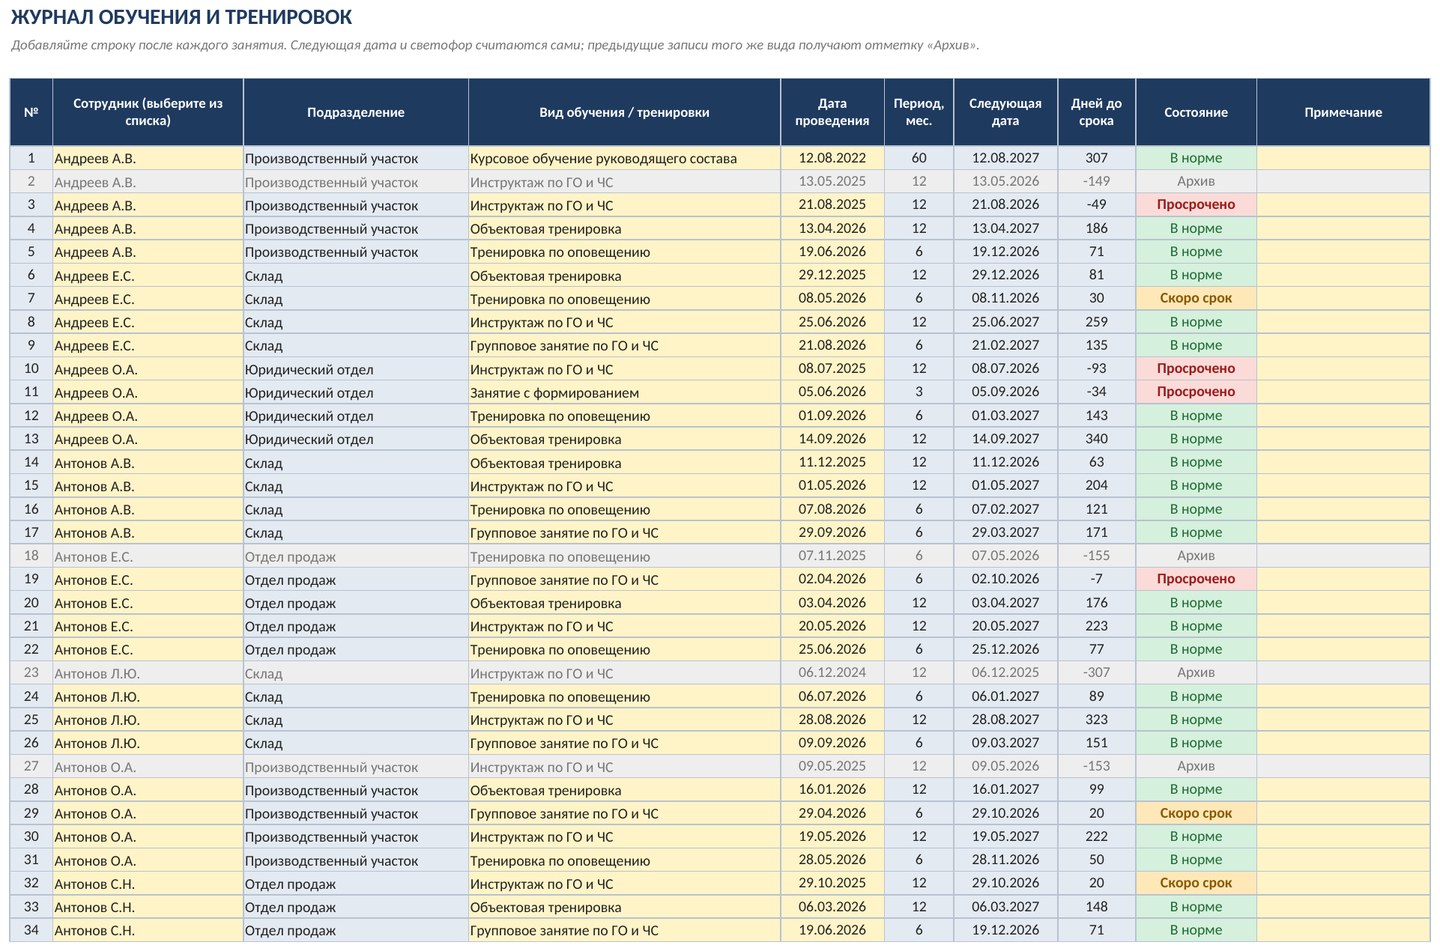Click next date '09.03.2027'
This screenshot has width=1440, height=951.
(x=1005, y=743)
